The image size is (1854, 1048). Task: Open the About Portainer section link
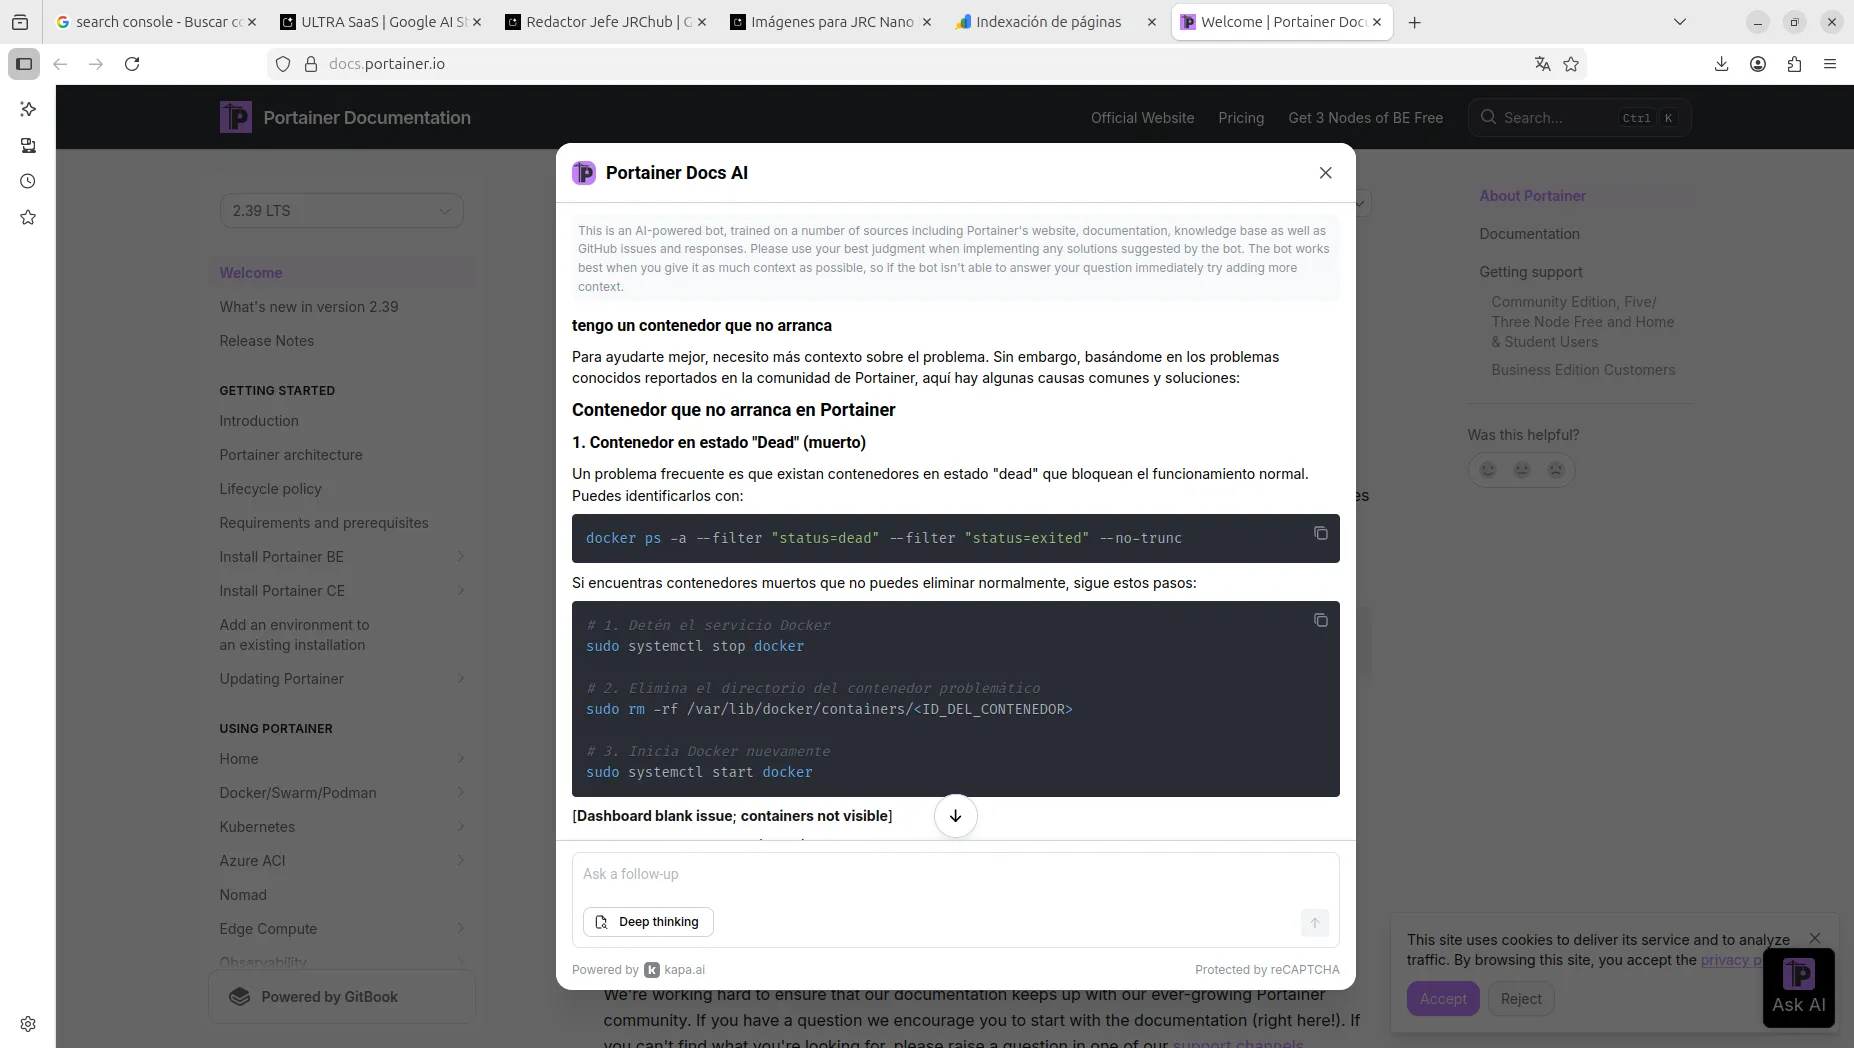click(1532, 196)
